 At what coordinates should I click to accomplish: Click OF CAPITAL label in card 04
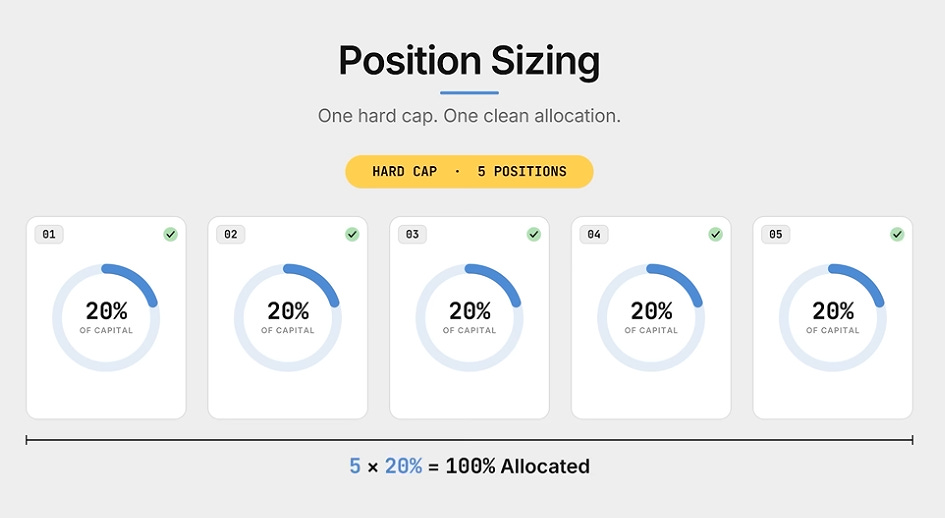[x=651, y=330]
